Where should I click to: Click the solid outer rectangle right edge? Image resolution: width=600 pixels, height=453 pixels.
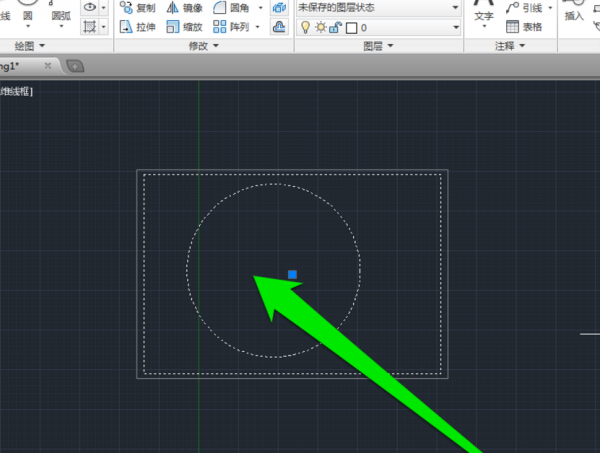pos(447,274)
